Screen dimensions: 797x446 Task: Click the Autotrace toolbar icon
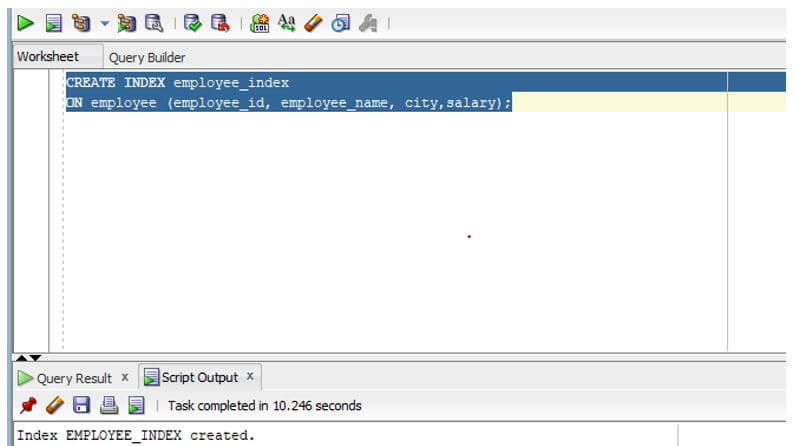tap(127, 23)
